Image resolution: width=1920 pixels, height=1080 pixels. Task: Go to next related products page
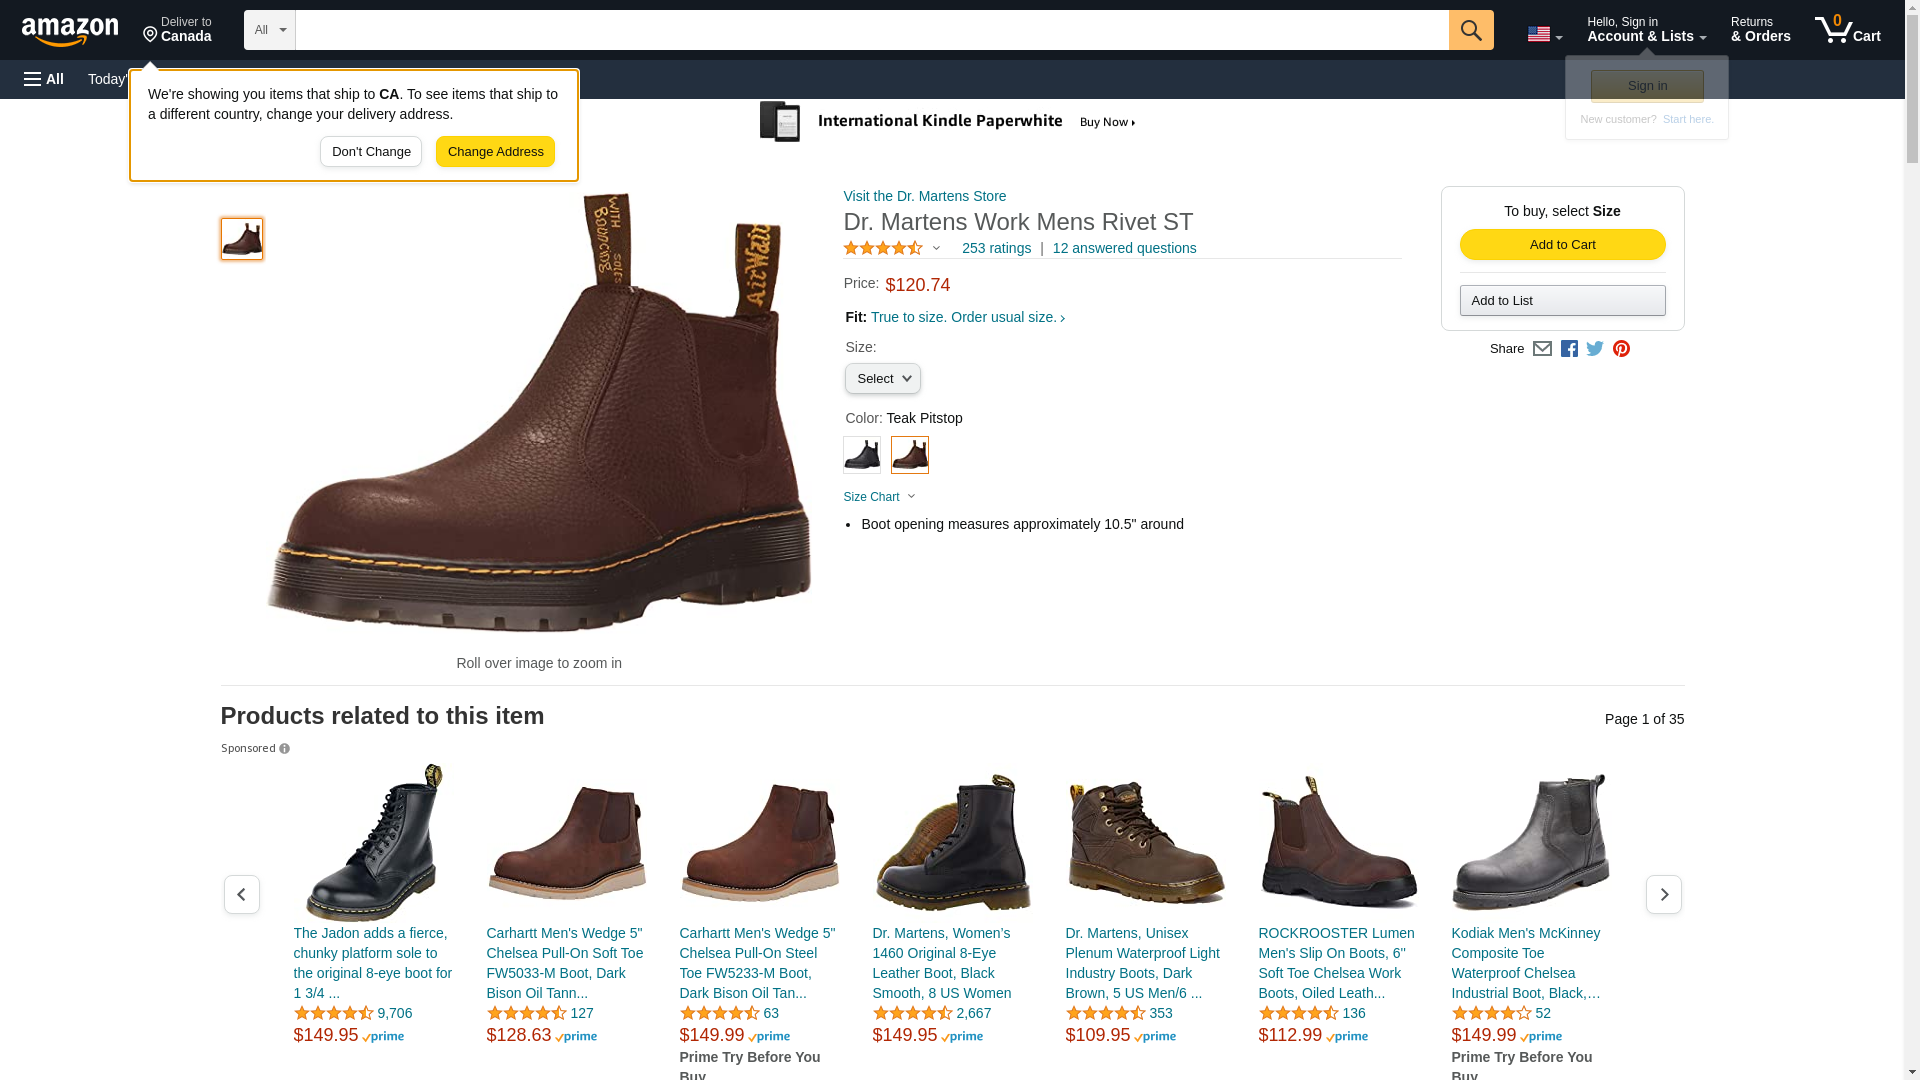[1663, 894]
